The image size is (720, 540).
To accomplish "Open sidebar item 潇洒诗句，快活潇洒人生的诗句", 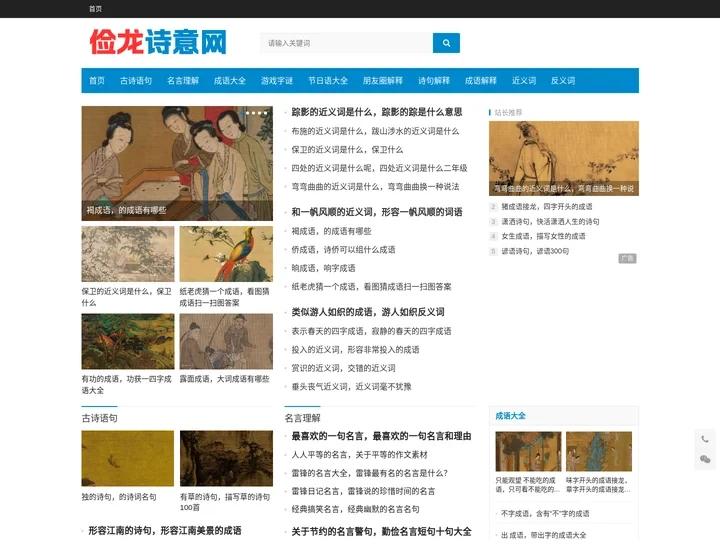I will click(550, 221).
